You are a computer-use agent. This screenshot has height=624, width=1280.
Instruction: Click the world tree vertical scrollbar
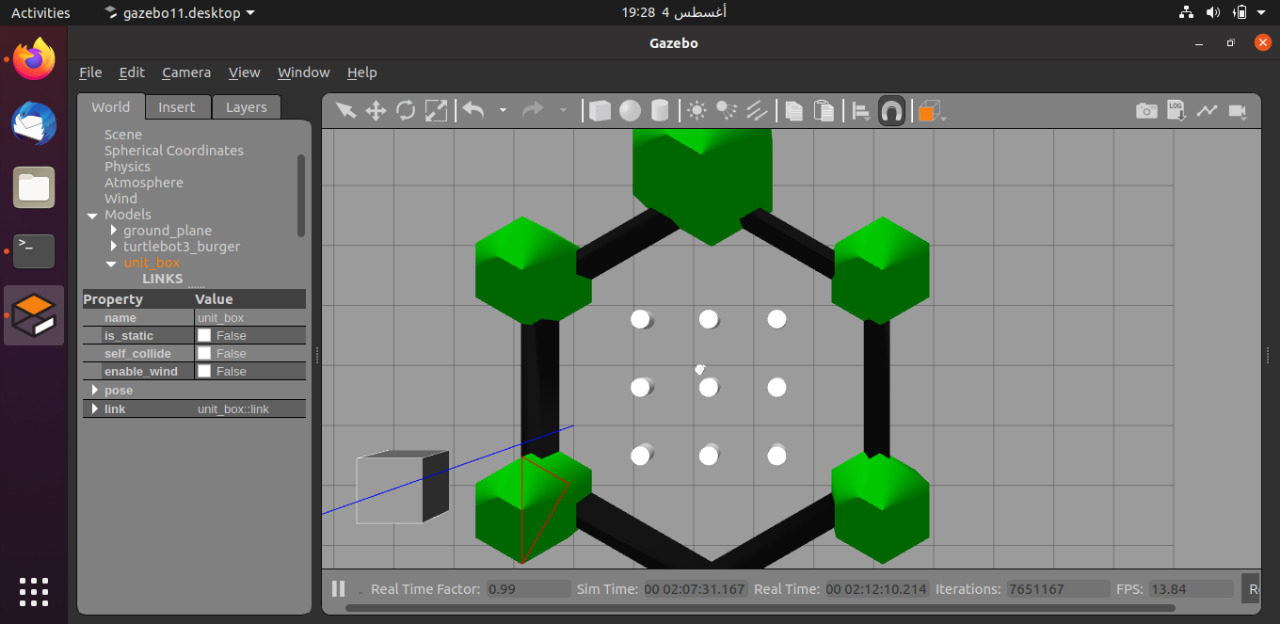(x=301, y=195)
